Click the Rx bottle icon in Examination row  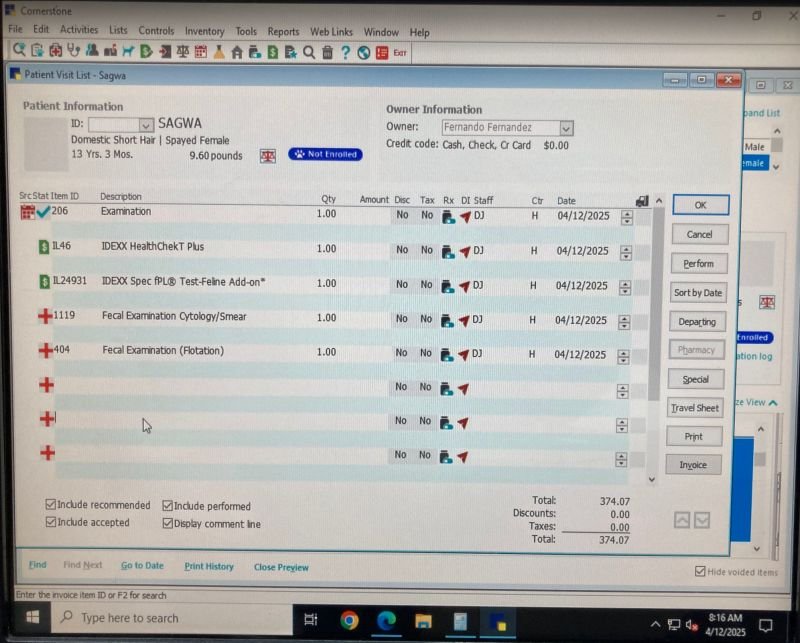tap(448, 217)
